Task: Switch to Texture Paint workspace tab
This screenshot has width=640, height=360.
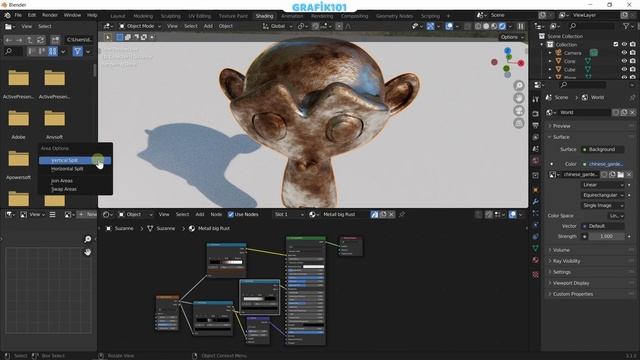Action: tap(233, 16)
